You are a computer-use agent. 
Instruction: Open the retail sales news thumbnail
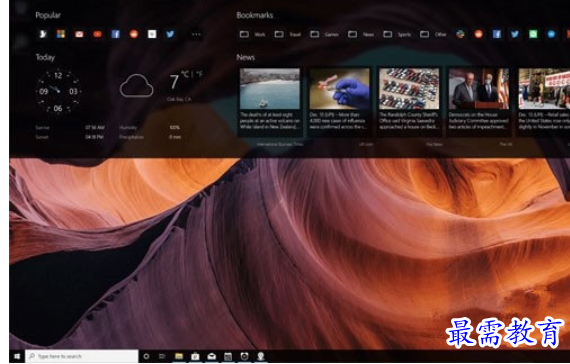tap(544, 88)
